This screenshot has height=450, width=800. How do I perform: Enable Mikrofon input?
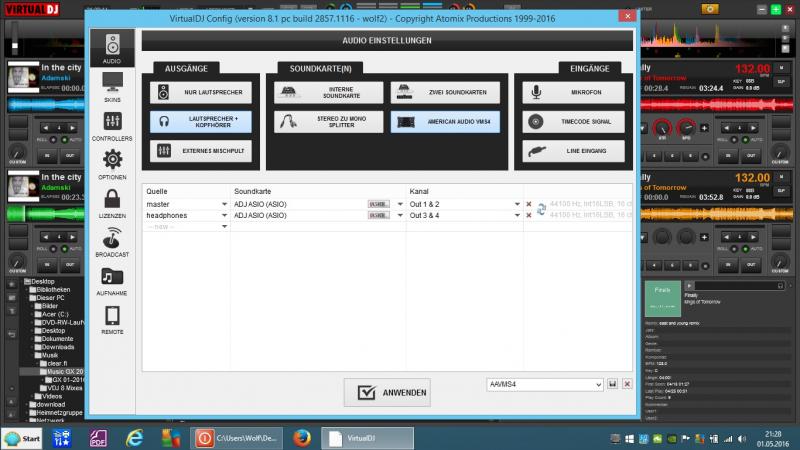tap(573, 92)
